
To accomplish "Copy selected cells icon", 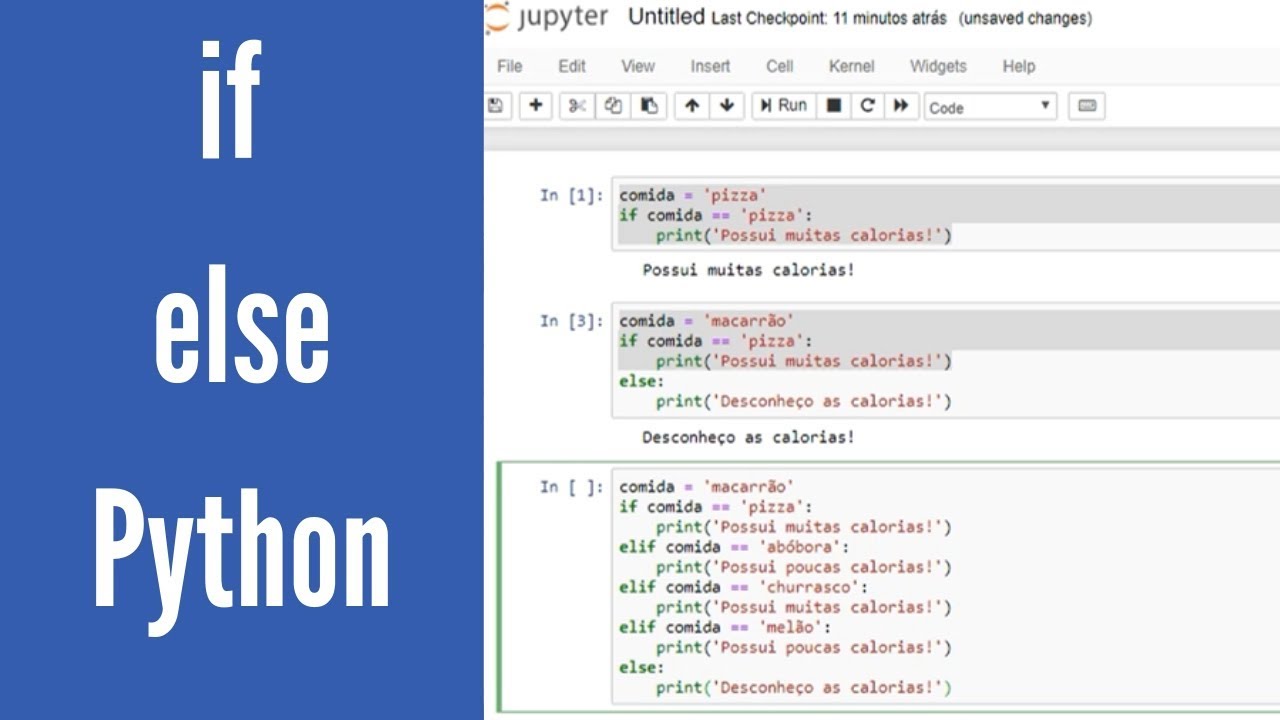I will point(613,105).
